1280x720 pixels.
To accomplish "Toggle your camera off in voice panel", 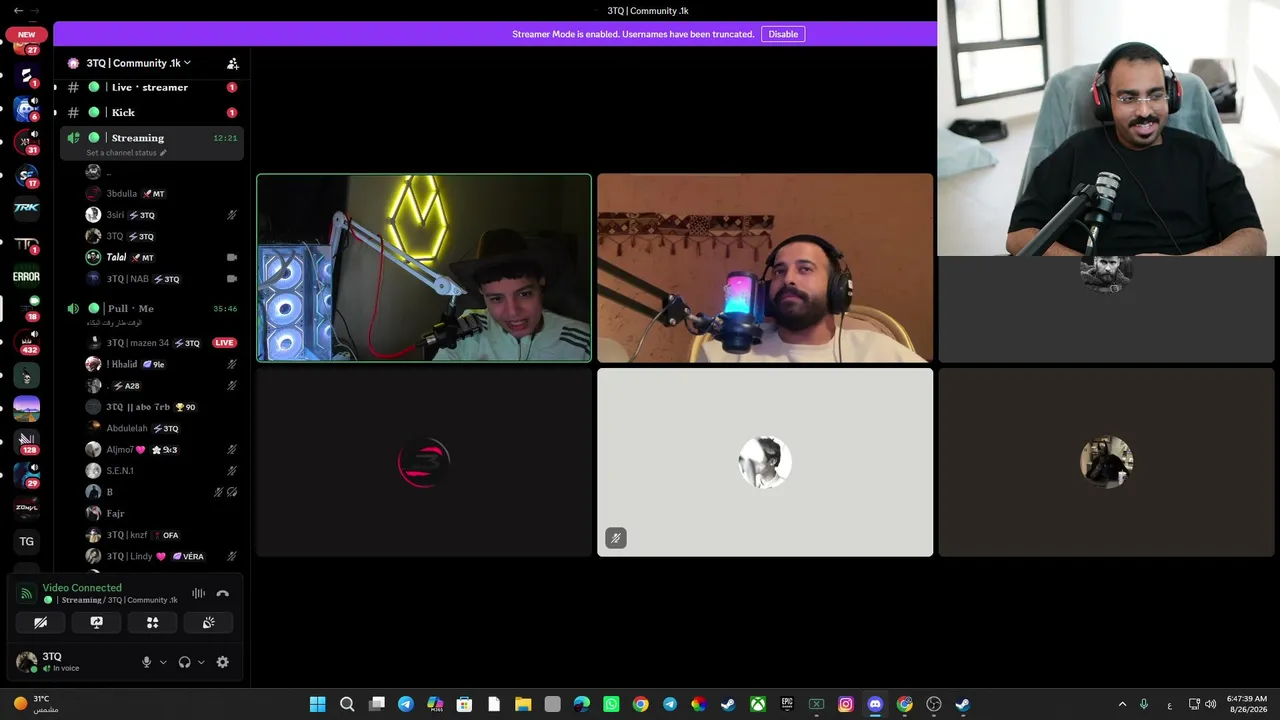I will 40,622.
